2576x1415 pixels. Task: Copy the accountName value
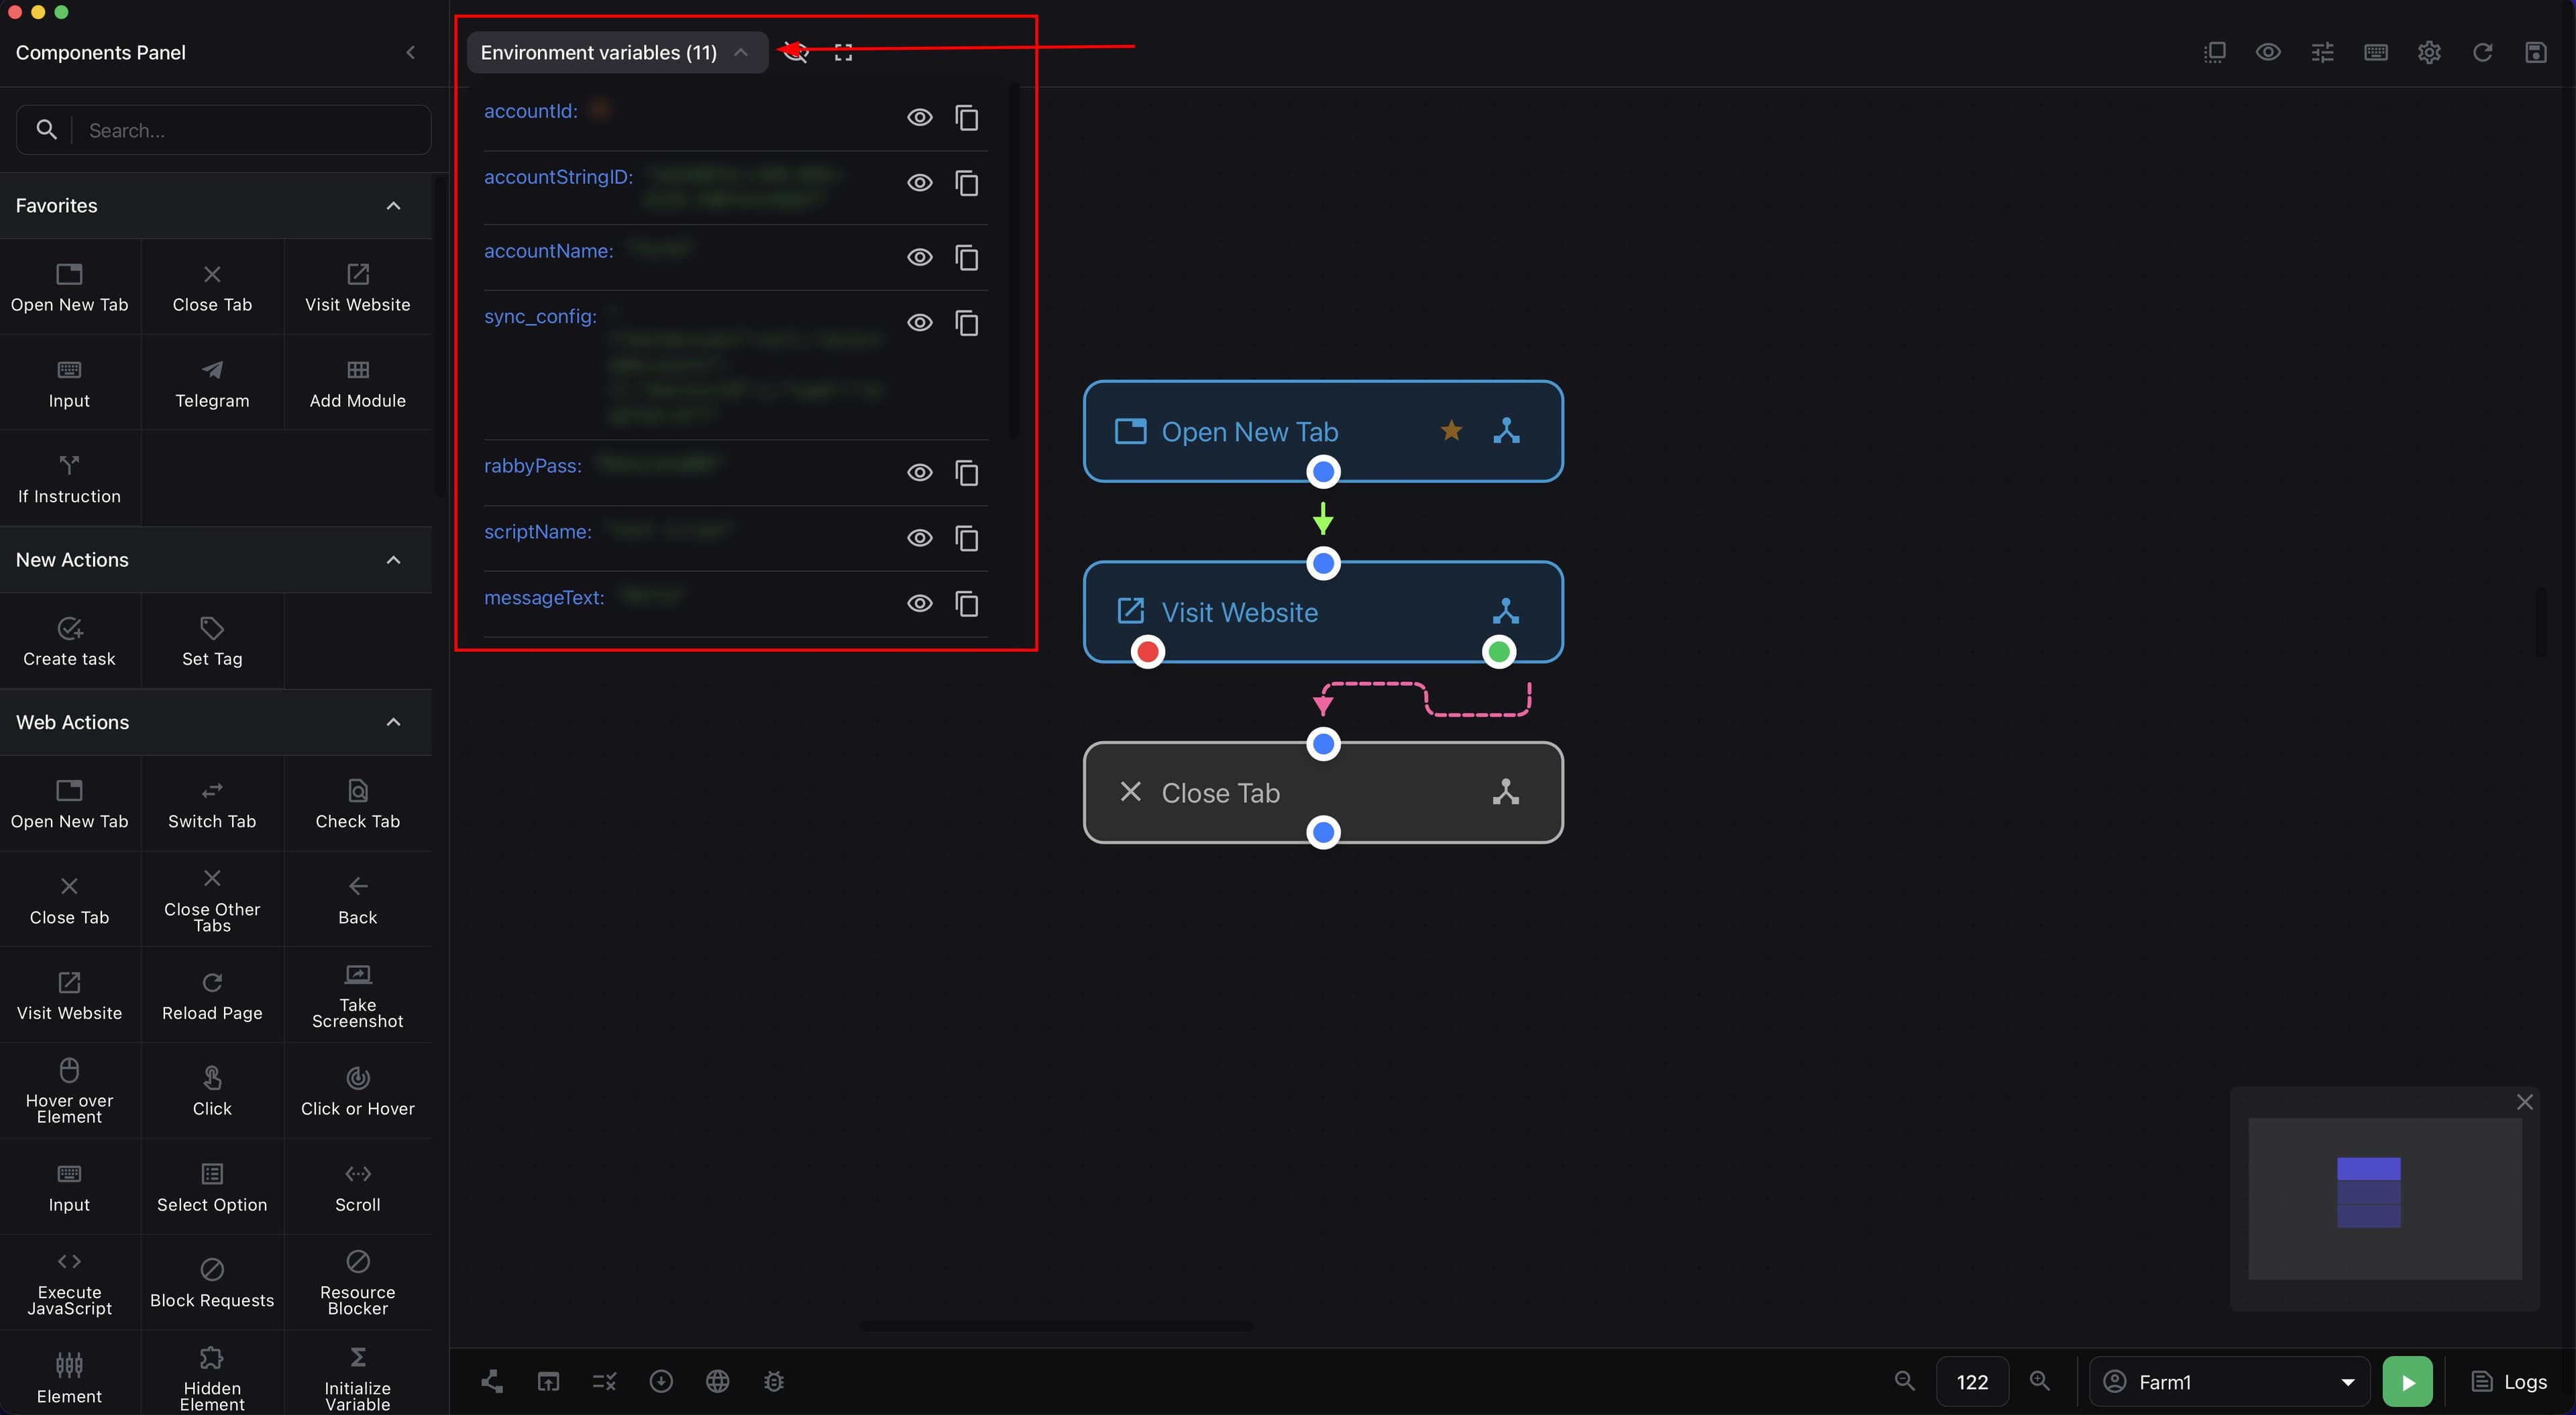pos(966,258)
